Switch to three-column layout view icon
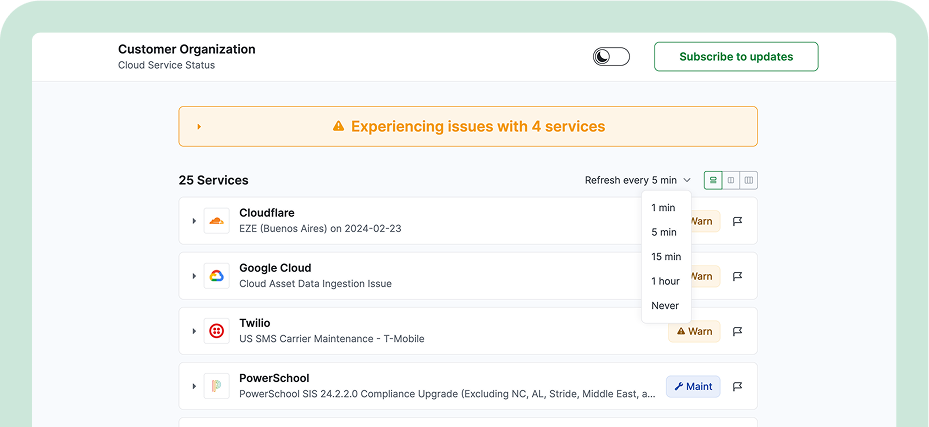The width and height of the screenshot is (929, 427). point(749,180)
